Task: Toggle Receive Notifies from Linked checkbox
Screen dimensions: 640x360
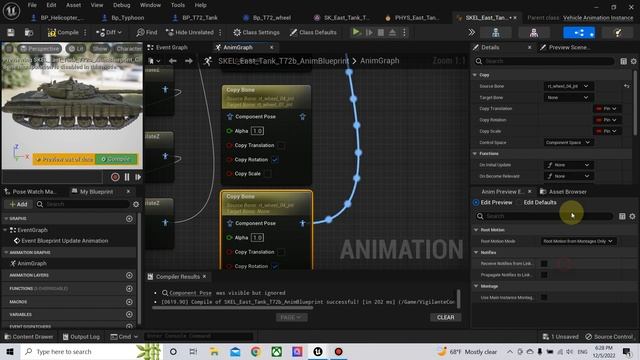Action: click(544, 264)
